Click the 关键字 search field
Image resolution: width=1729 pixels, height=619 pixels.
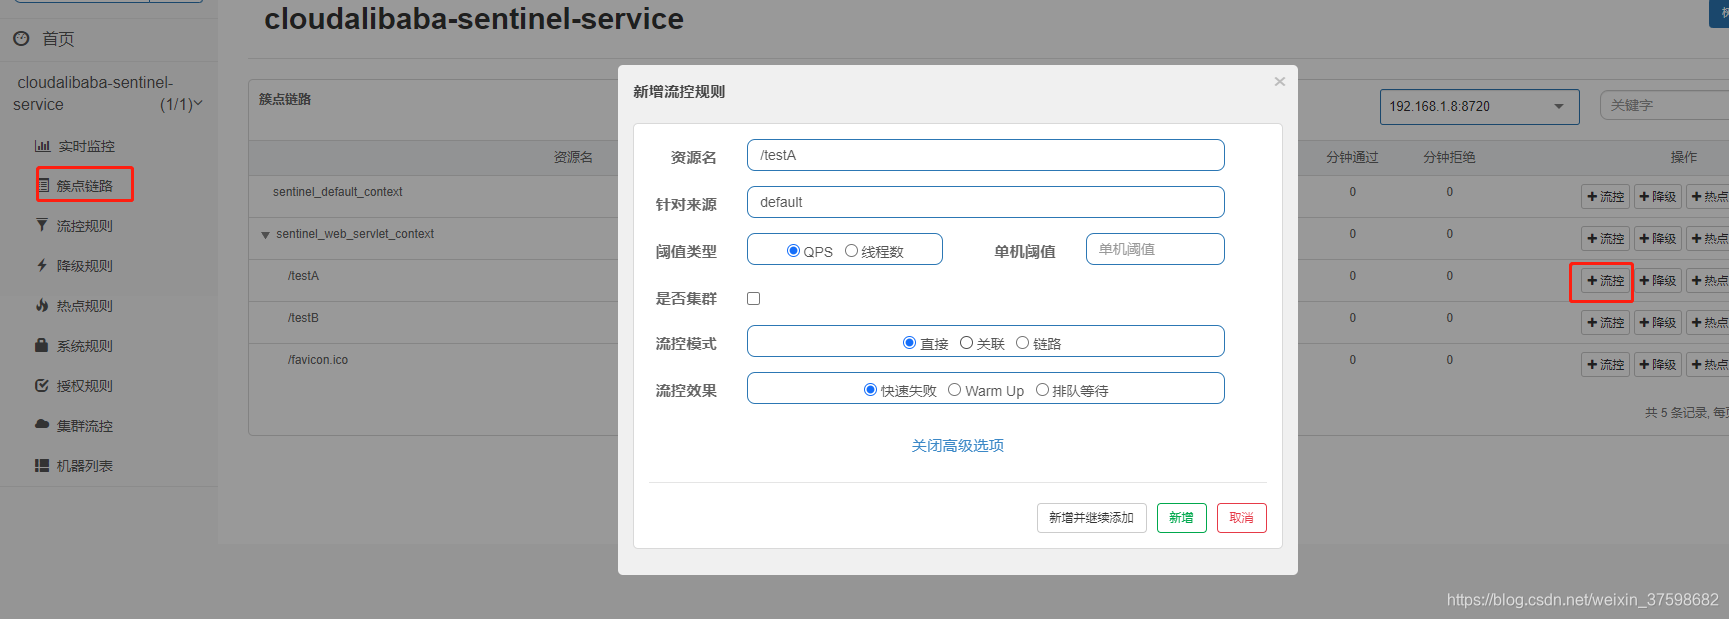point(1664,105)
